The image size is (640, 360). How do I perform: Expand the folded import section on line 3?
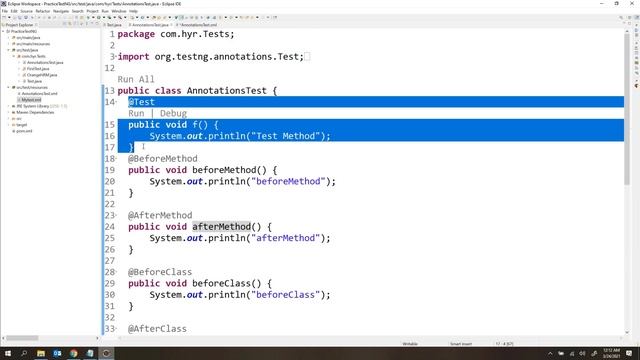point(116,56)
